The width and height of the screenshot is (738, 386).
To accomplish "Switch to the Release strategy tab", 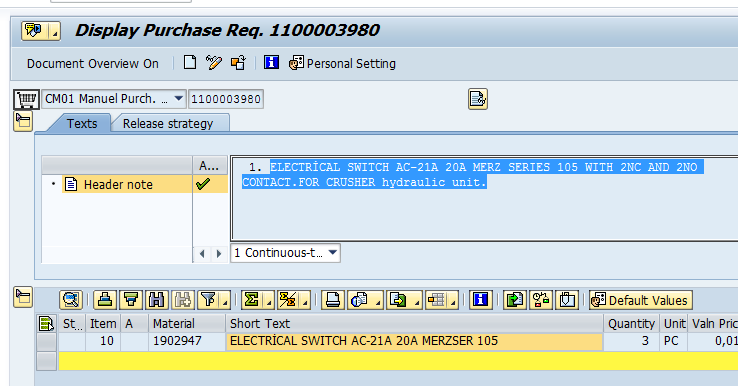I will click(x=168, y=123).
